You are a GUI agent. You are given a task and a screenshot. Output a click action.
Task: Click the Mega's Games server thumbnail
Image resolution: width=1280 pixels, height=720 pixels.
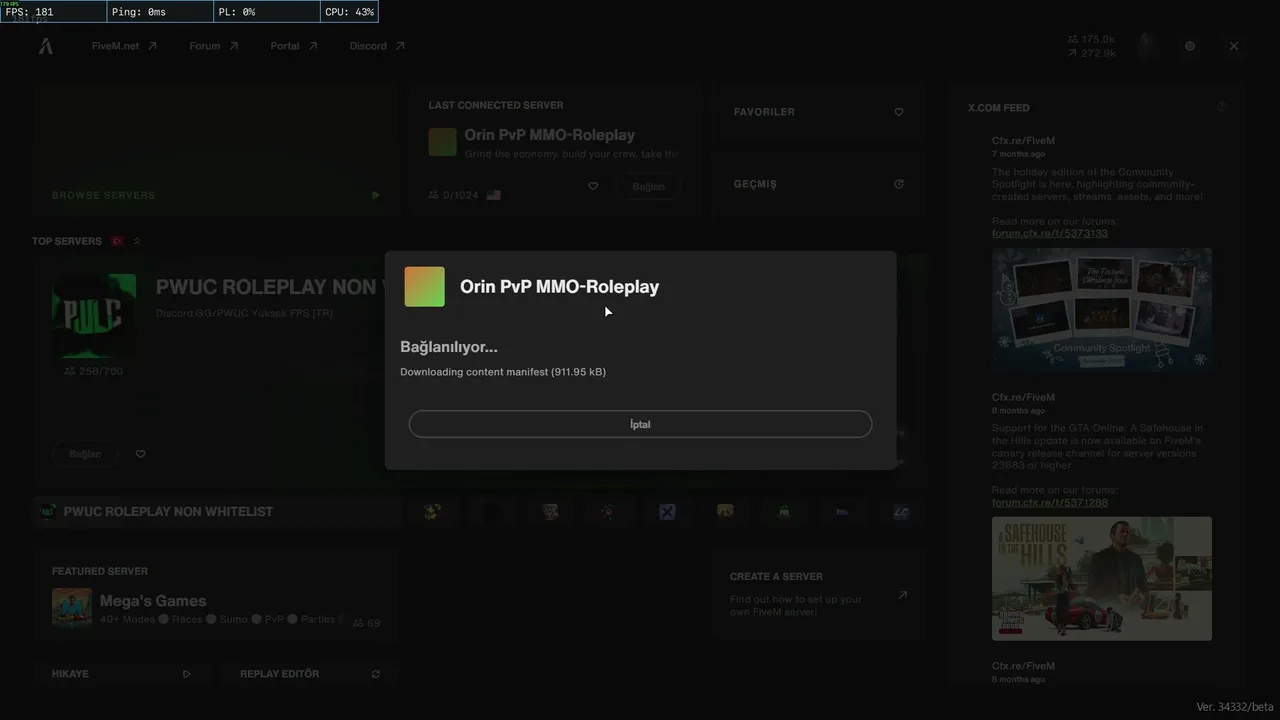point(72,607)
